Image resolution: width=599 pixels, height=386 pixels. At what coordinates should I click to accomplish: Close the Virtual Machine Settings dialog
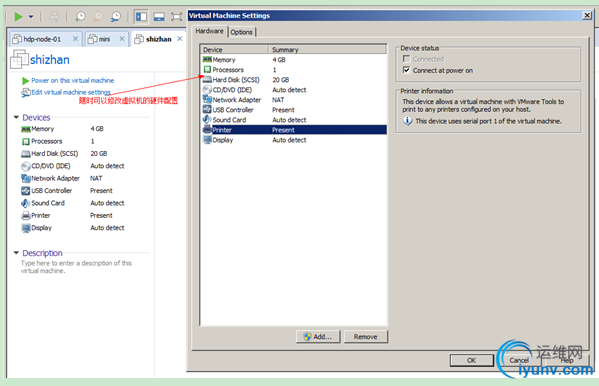tap(587, 15)
